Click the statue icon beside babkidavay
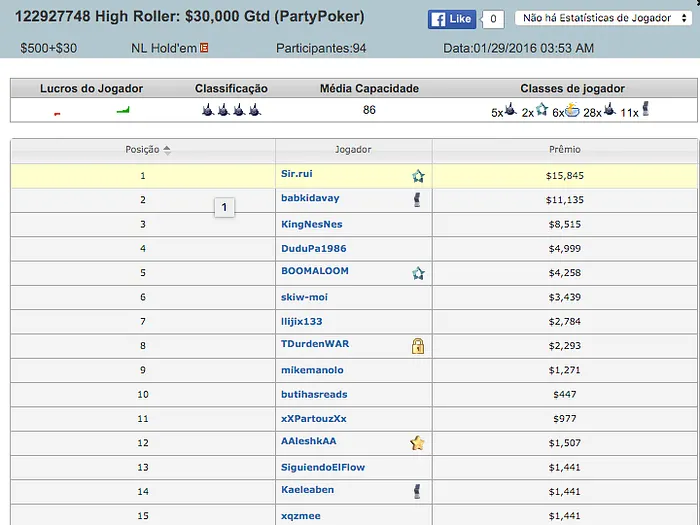700x525 pixels. (x=417, y=200)
